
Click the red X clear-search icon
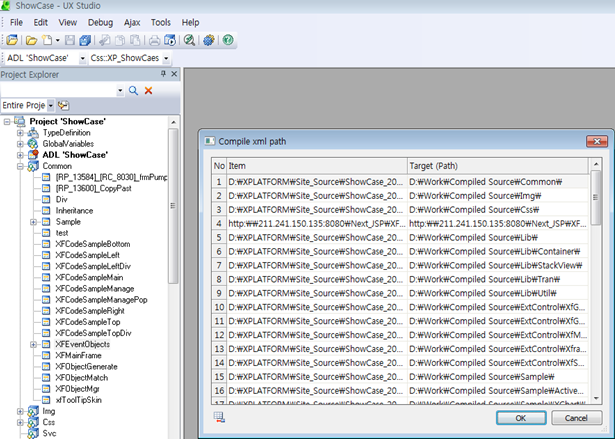tap(149, 91)
